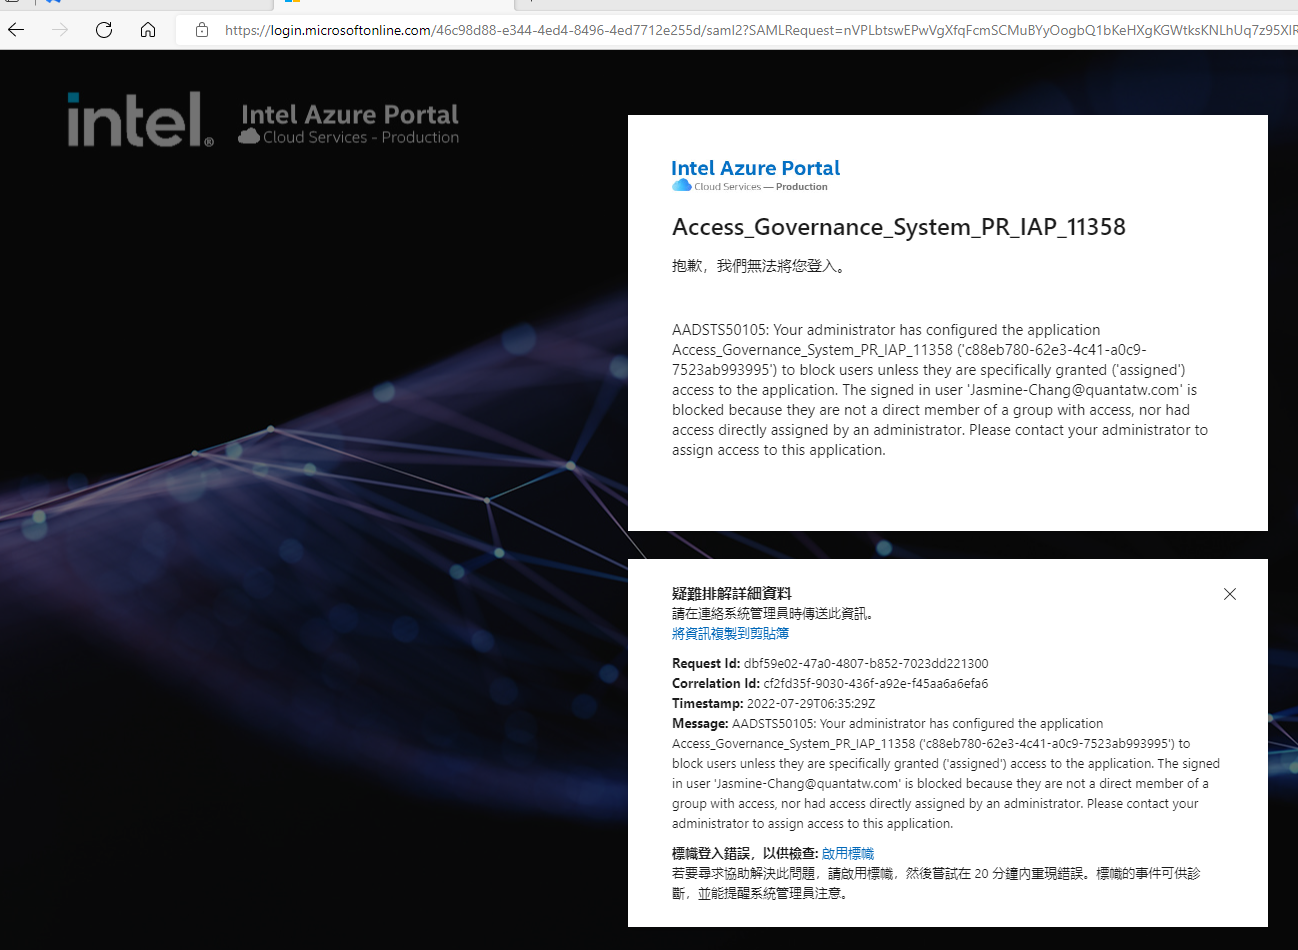Click the white Intel Azure Portal title on dark background
The image size is (1298, 950).
click(x=350, y=114)
